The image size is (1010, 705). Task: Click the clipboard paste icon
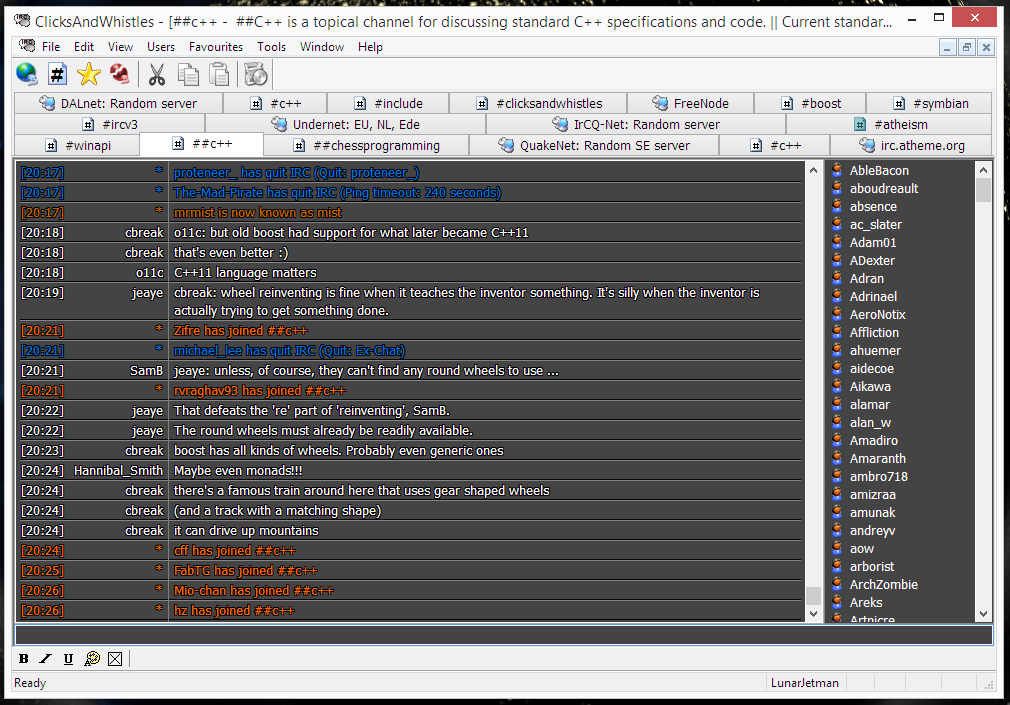click(x=219, y=74)
